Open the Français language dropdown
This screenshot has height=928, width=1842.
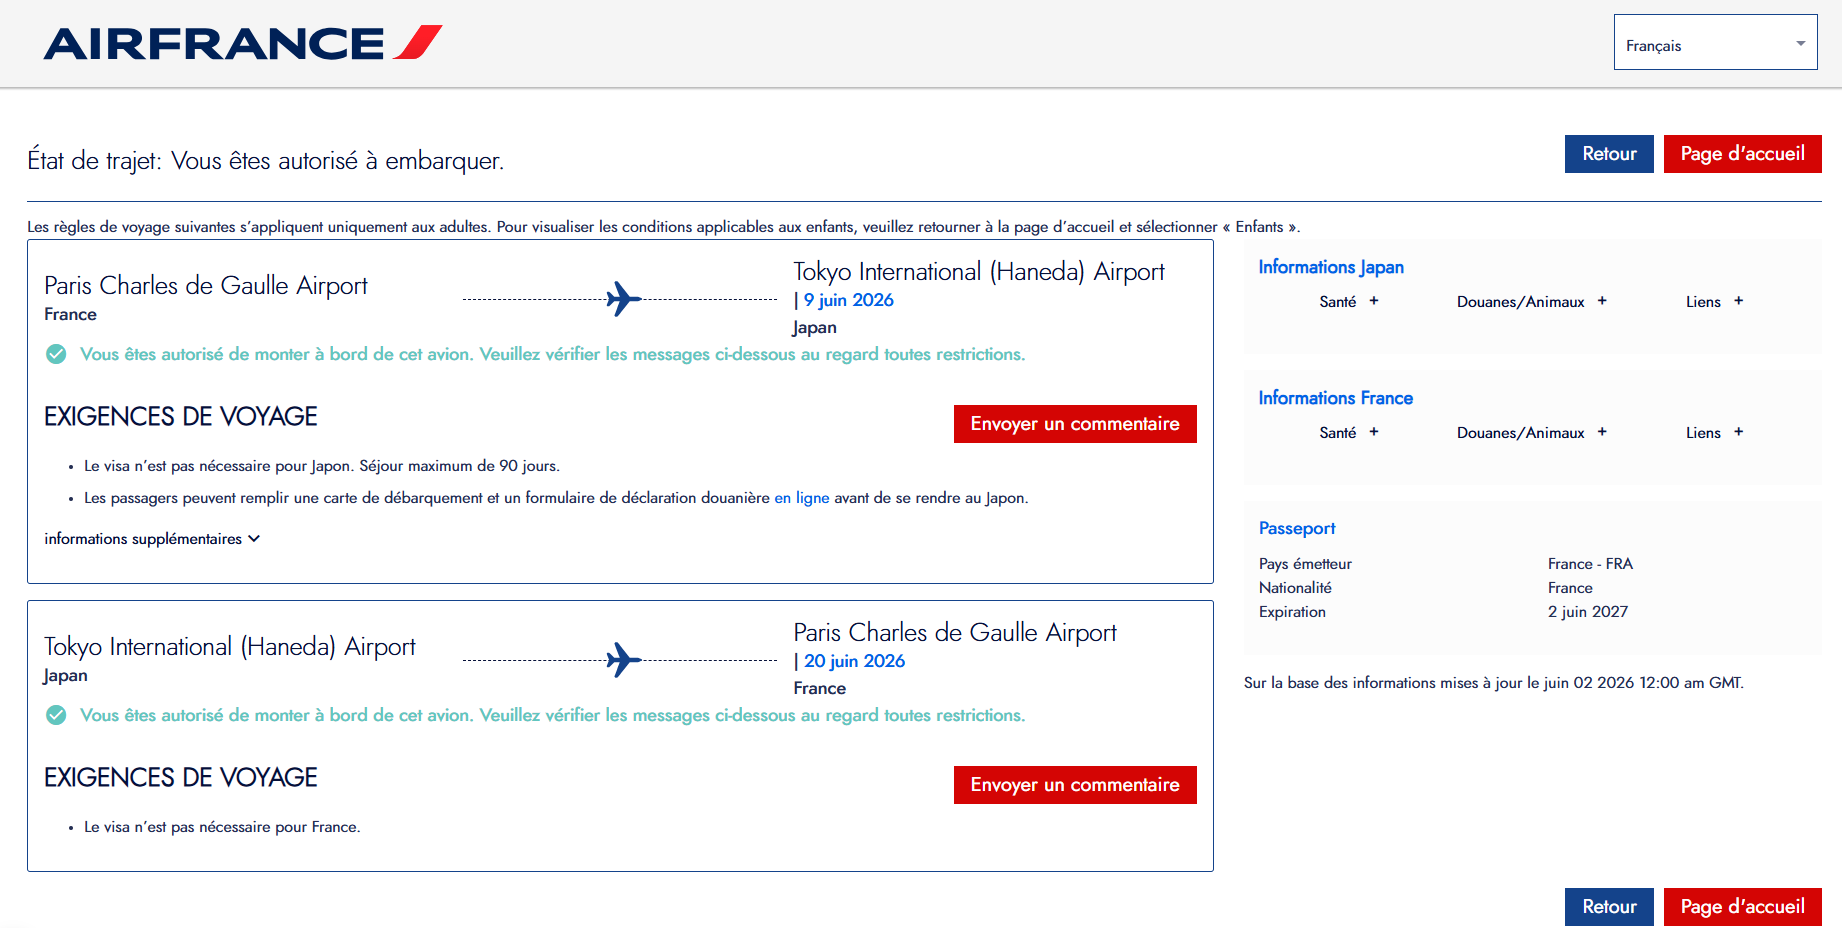click(x=1715, y=42)
